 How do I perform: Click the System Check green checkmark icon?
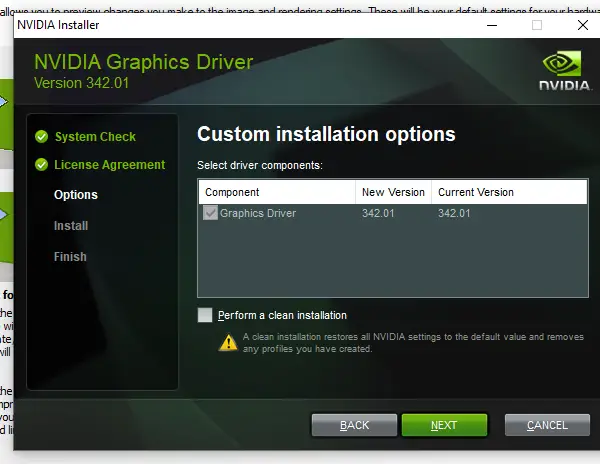(41, 137)
